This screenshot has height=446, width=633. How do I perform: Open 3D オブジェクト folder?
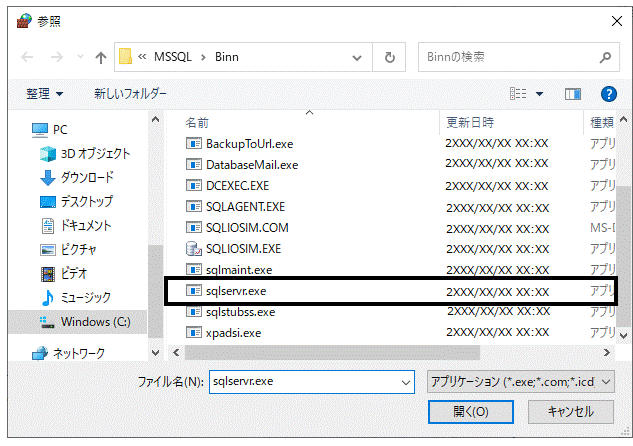coord(85,153)
